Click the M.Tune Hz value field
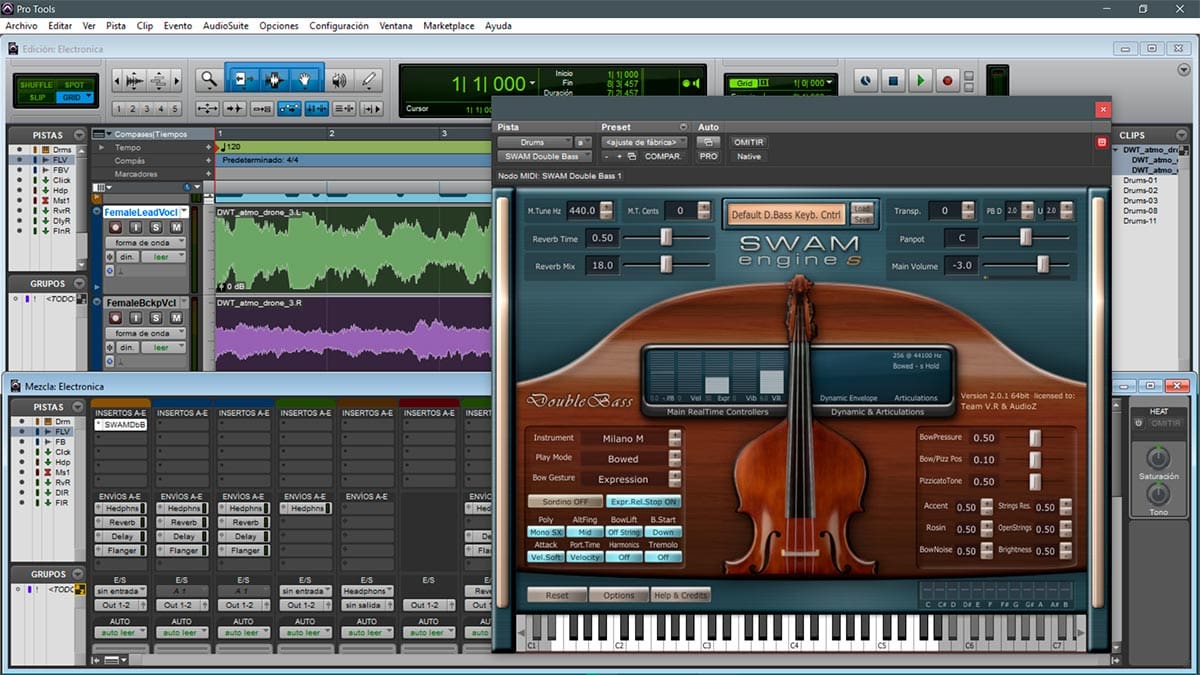1200x675 pixels. (x=581, y=211)
